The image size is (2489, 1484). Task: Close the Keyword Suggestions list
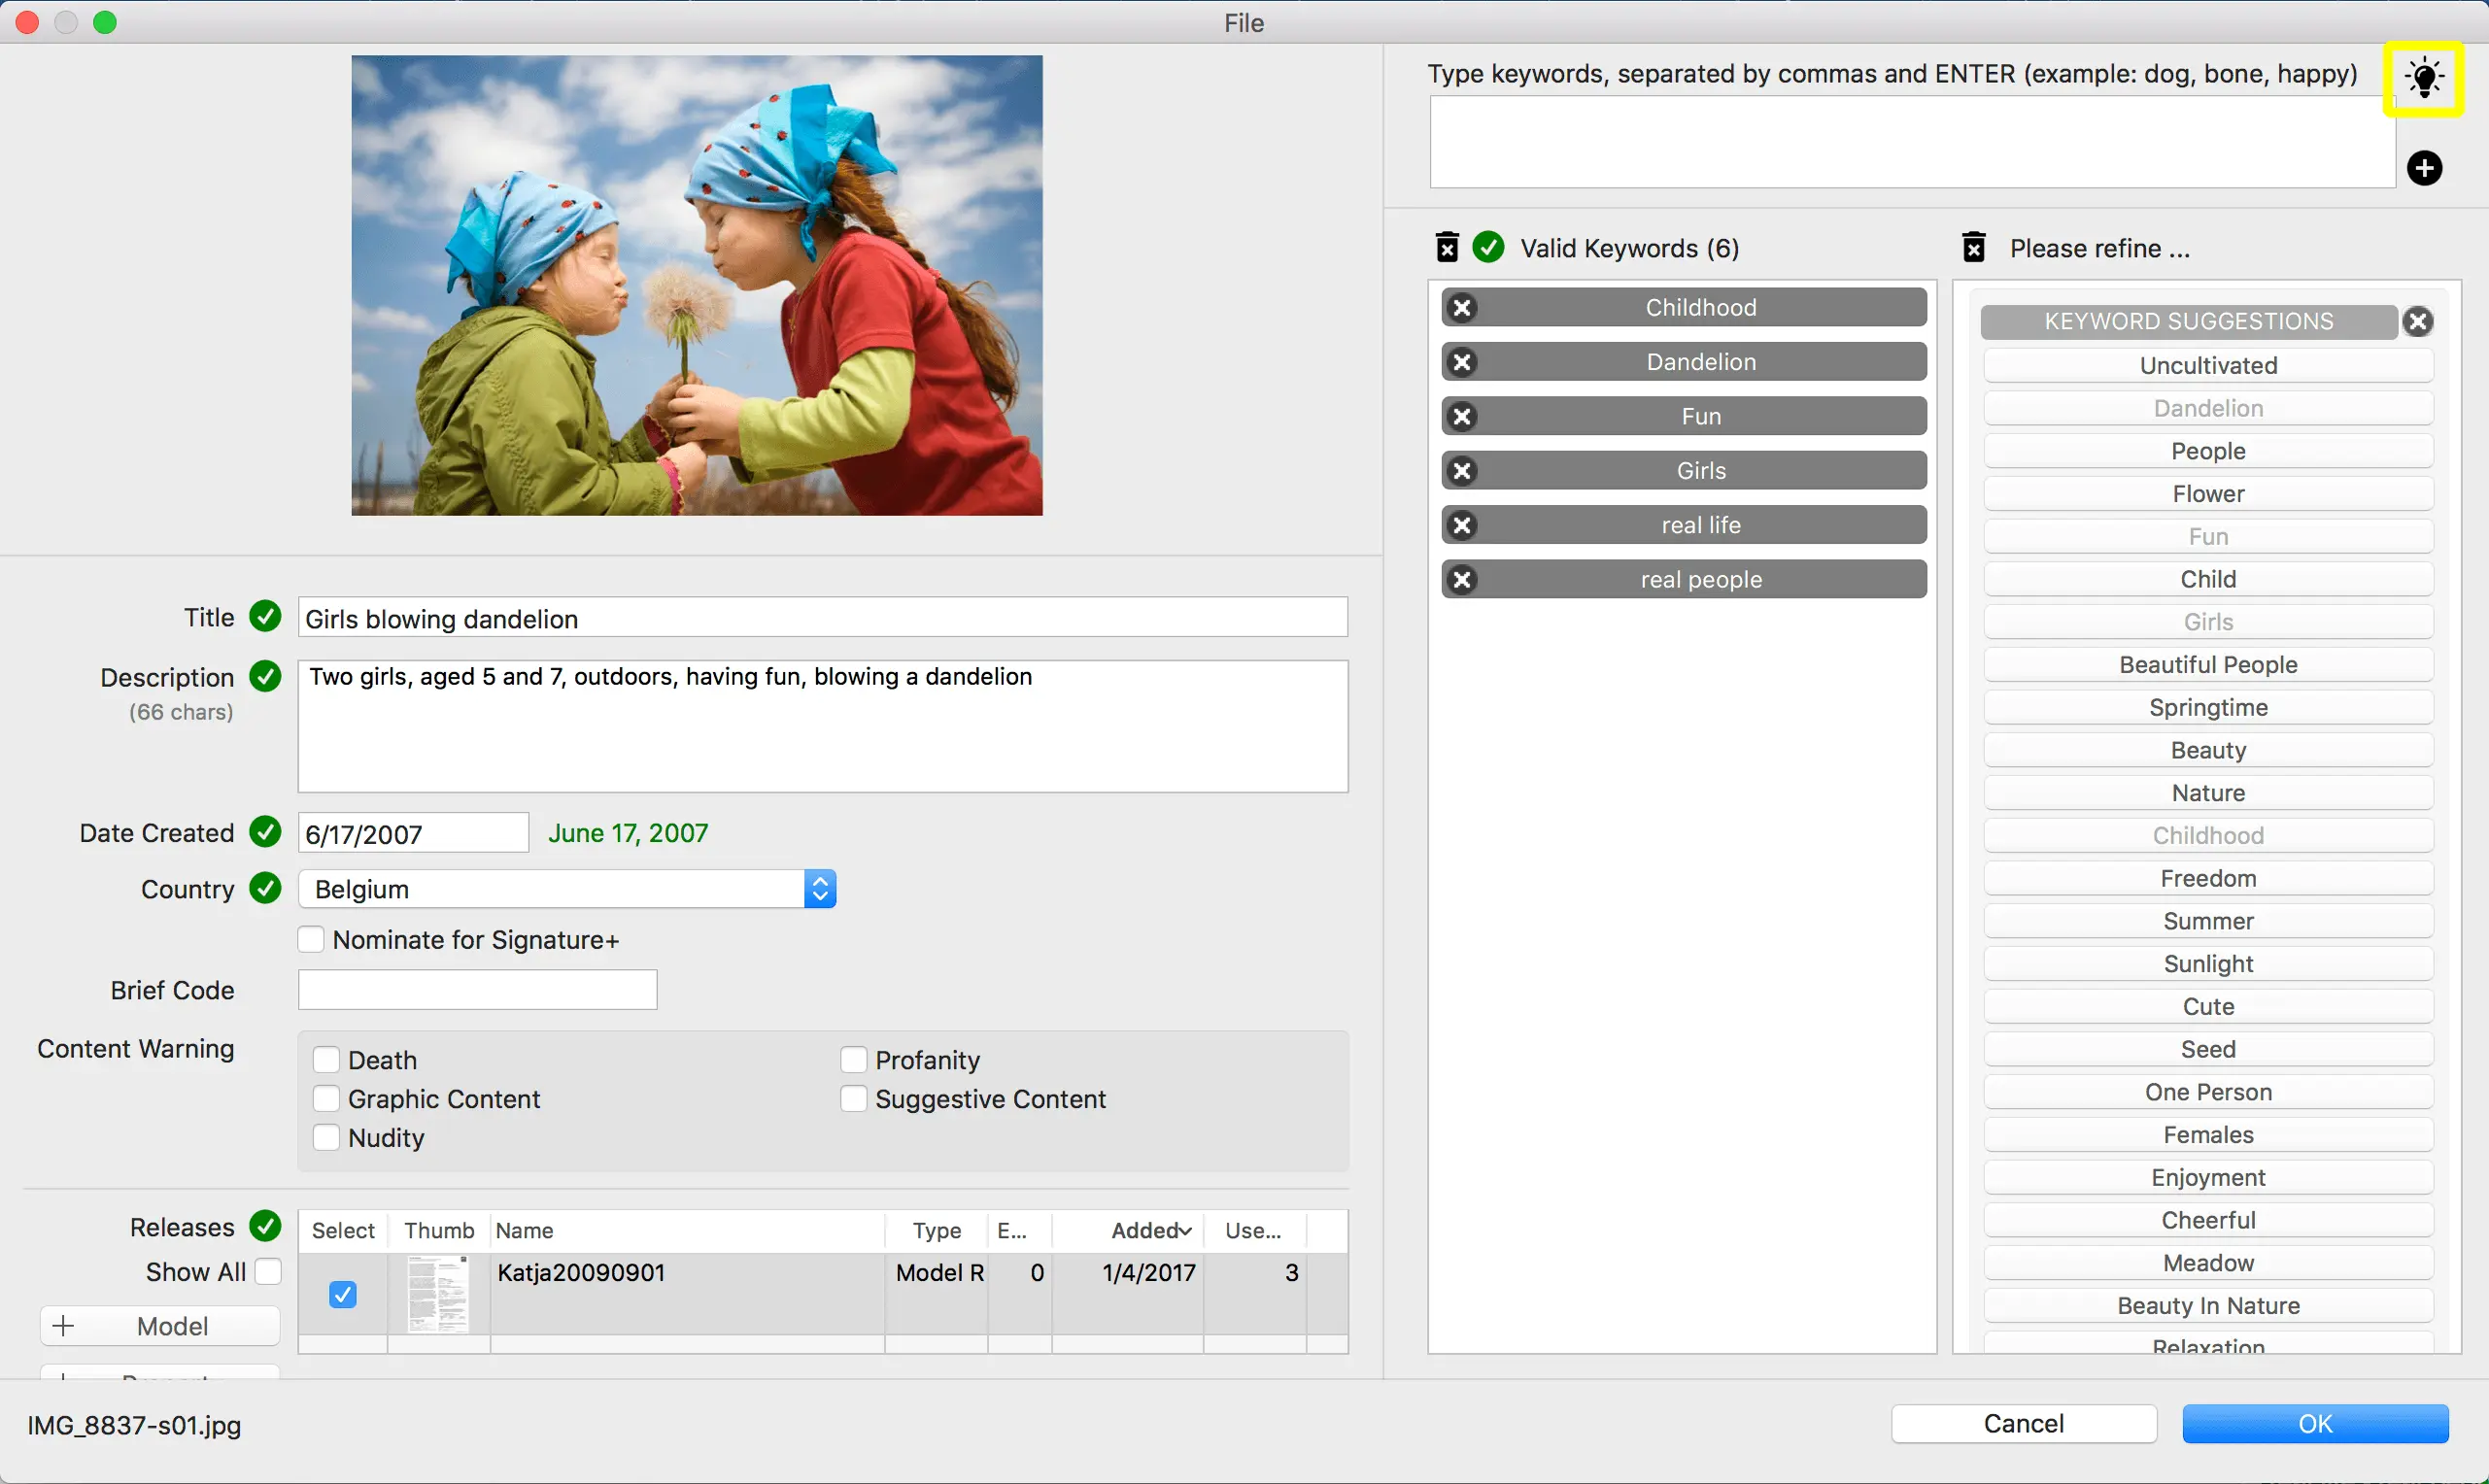pos(2417,321)
